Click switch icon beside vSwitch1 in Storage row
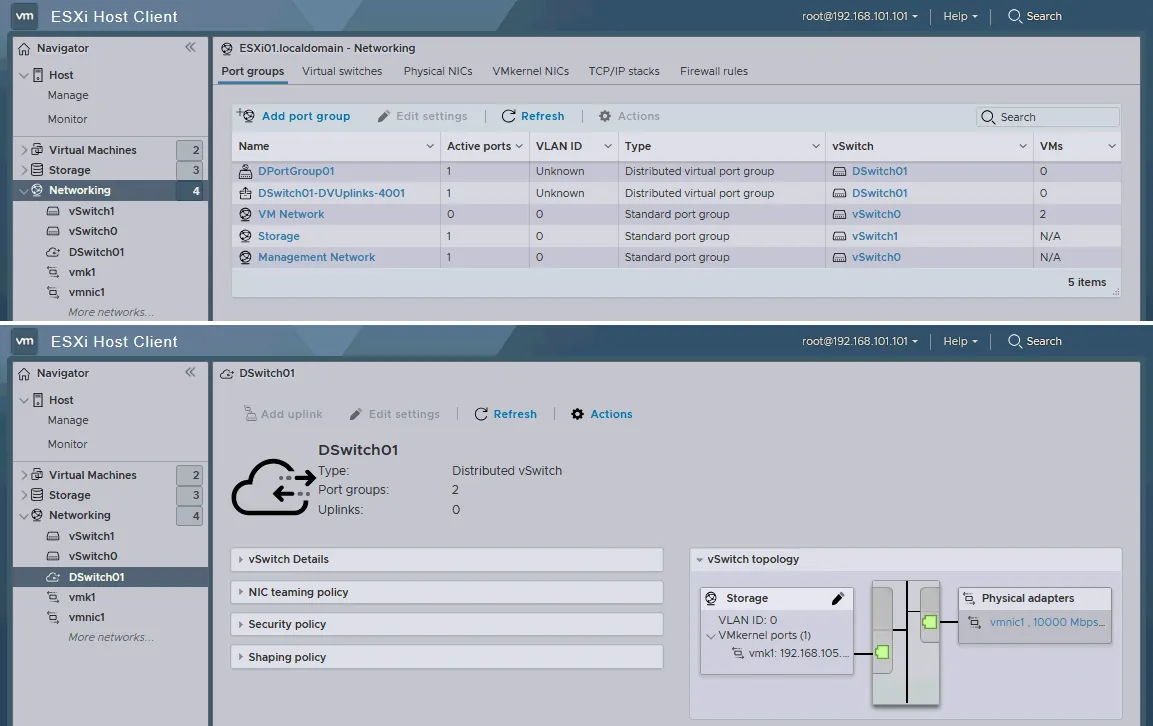The width and height of the screenshot is (1153, 726). [x=839, y=236]
